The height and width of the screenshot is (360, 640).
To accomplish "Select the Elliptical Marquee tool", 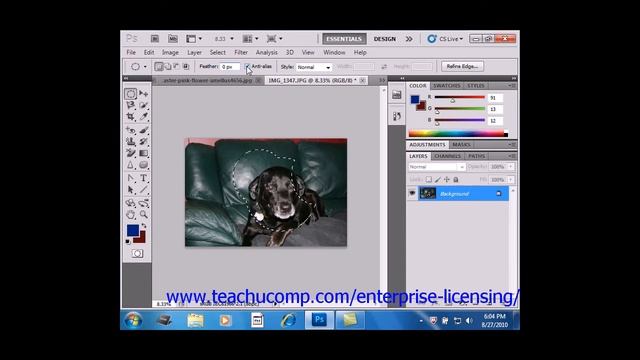I will click(131, 94).
